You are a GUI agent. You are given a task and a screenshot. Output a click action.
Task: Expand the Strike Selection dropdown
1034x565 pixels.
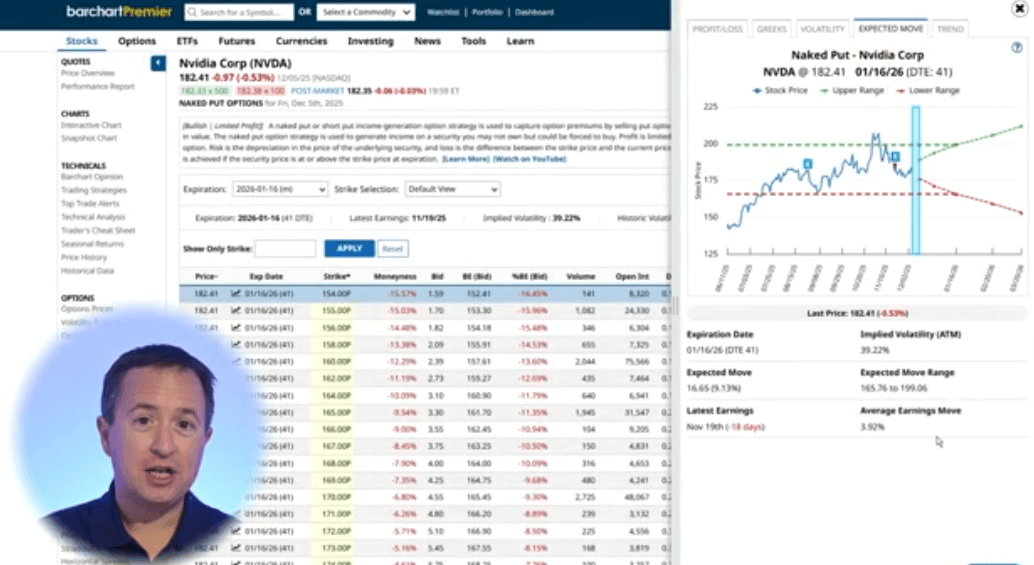tap(452, 189)
